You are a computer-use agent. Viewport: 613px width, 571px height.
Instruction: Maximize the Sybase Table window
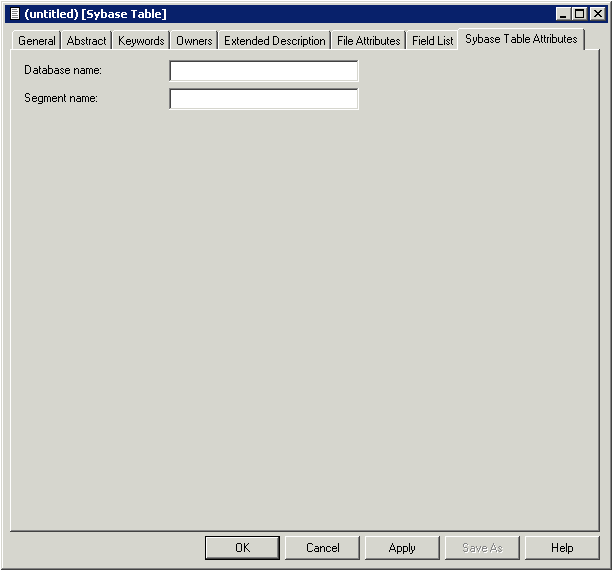tap(579, 14)
